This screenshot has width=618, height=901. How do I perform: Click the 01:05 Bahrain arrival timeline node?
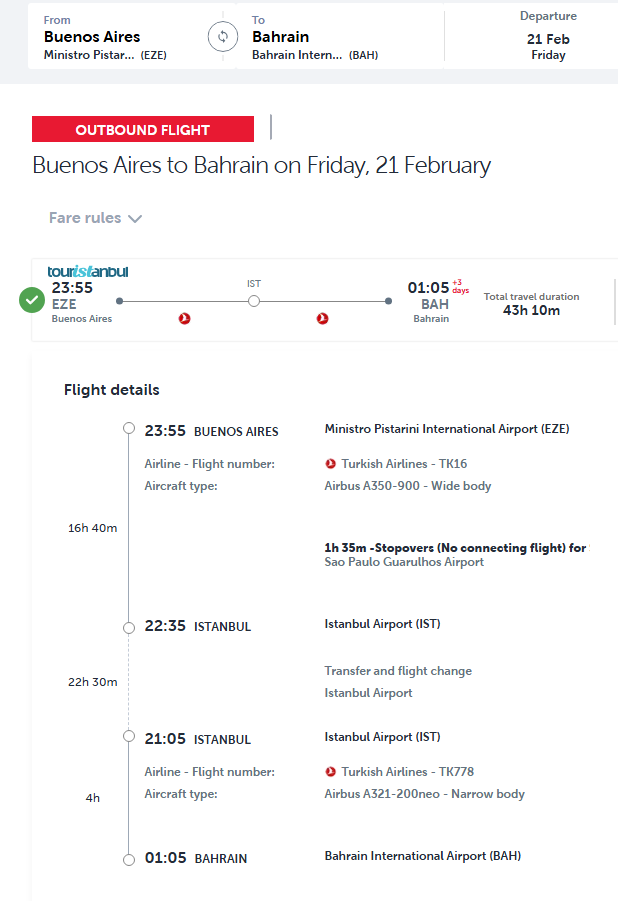tap(129, 859)
